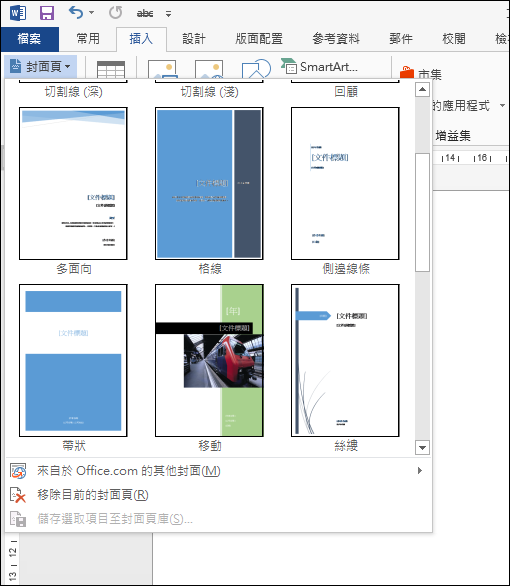This screenshot has height=586, width=510.
Task: Save the document with the floppy icon
Action: coord(47,13)
